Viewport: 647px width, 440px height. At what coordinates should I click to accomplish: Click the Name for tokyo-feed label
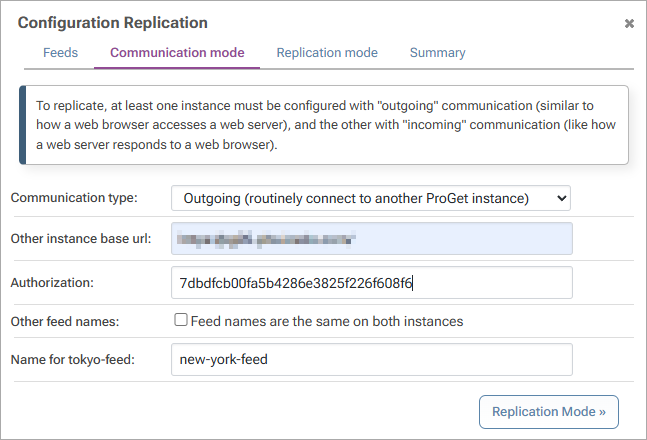[73, 360]
